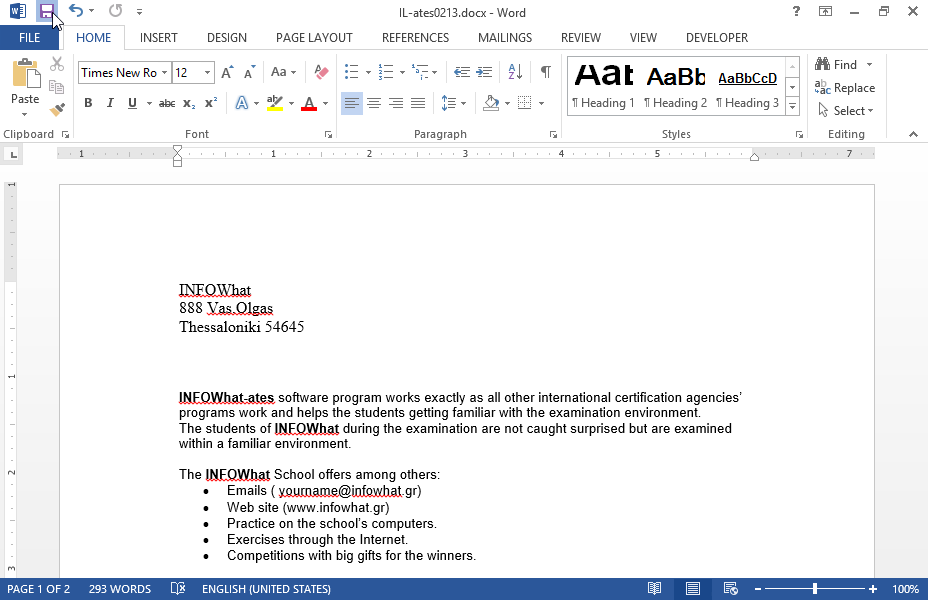Screen dimensions: 928x600
Task: Open the Paste clipboard icon
Action: click(x=25, y=75)
